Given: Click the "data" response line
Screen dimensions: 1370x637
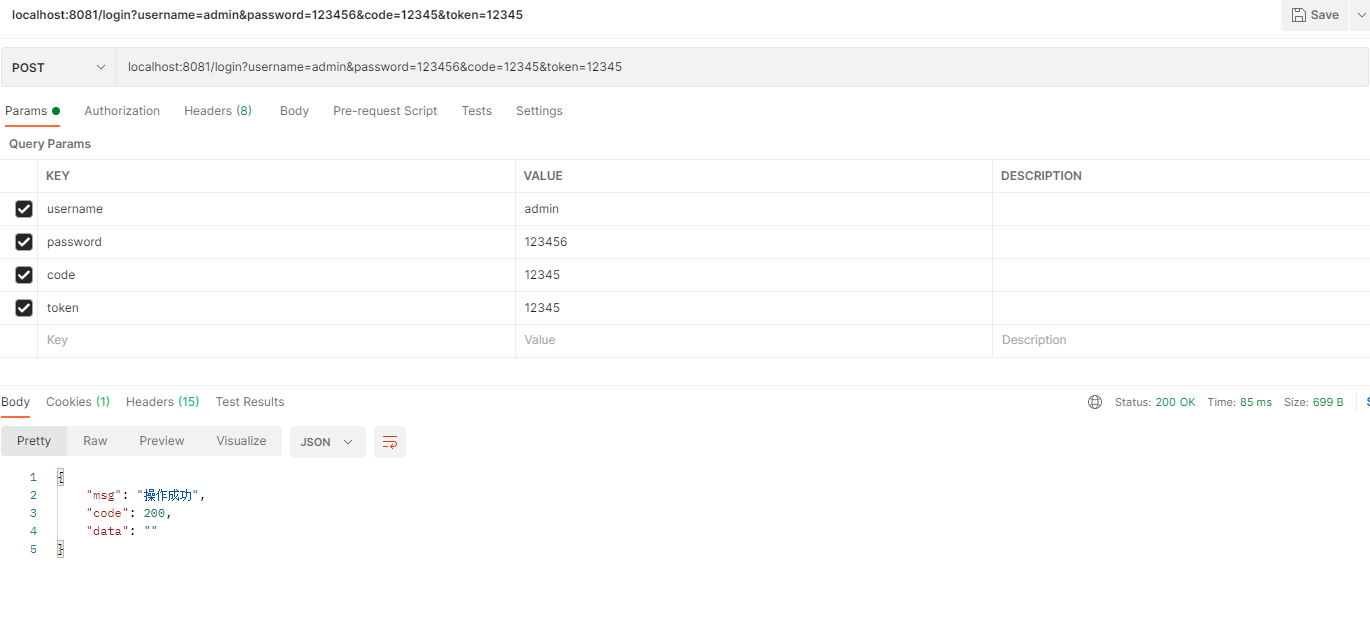Looking at the screenshot, I should (122, 531).
